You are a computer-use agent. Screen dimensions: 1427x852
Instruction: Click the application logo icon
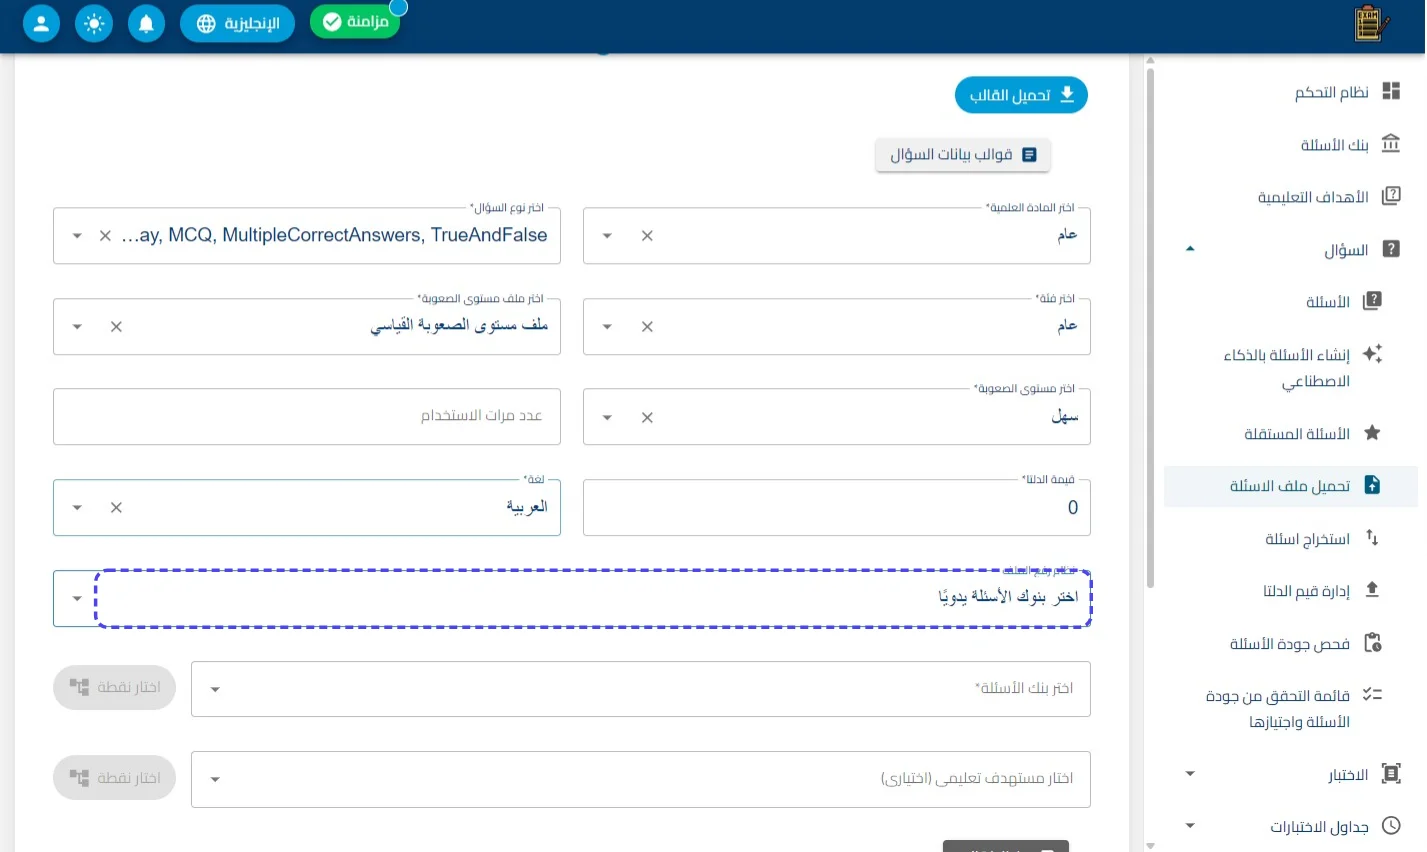click(1371, 23)
